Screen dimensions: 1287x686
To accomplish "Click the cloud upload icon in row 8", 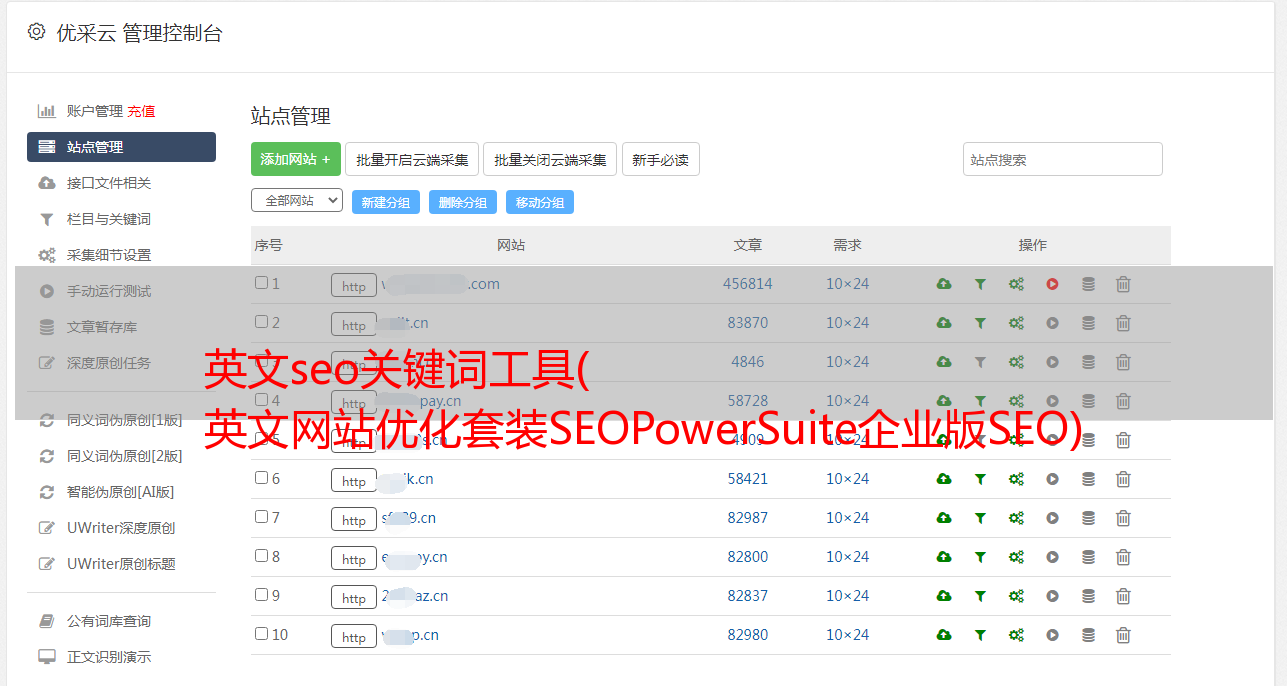I will click(x=944, y=557).
